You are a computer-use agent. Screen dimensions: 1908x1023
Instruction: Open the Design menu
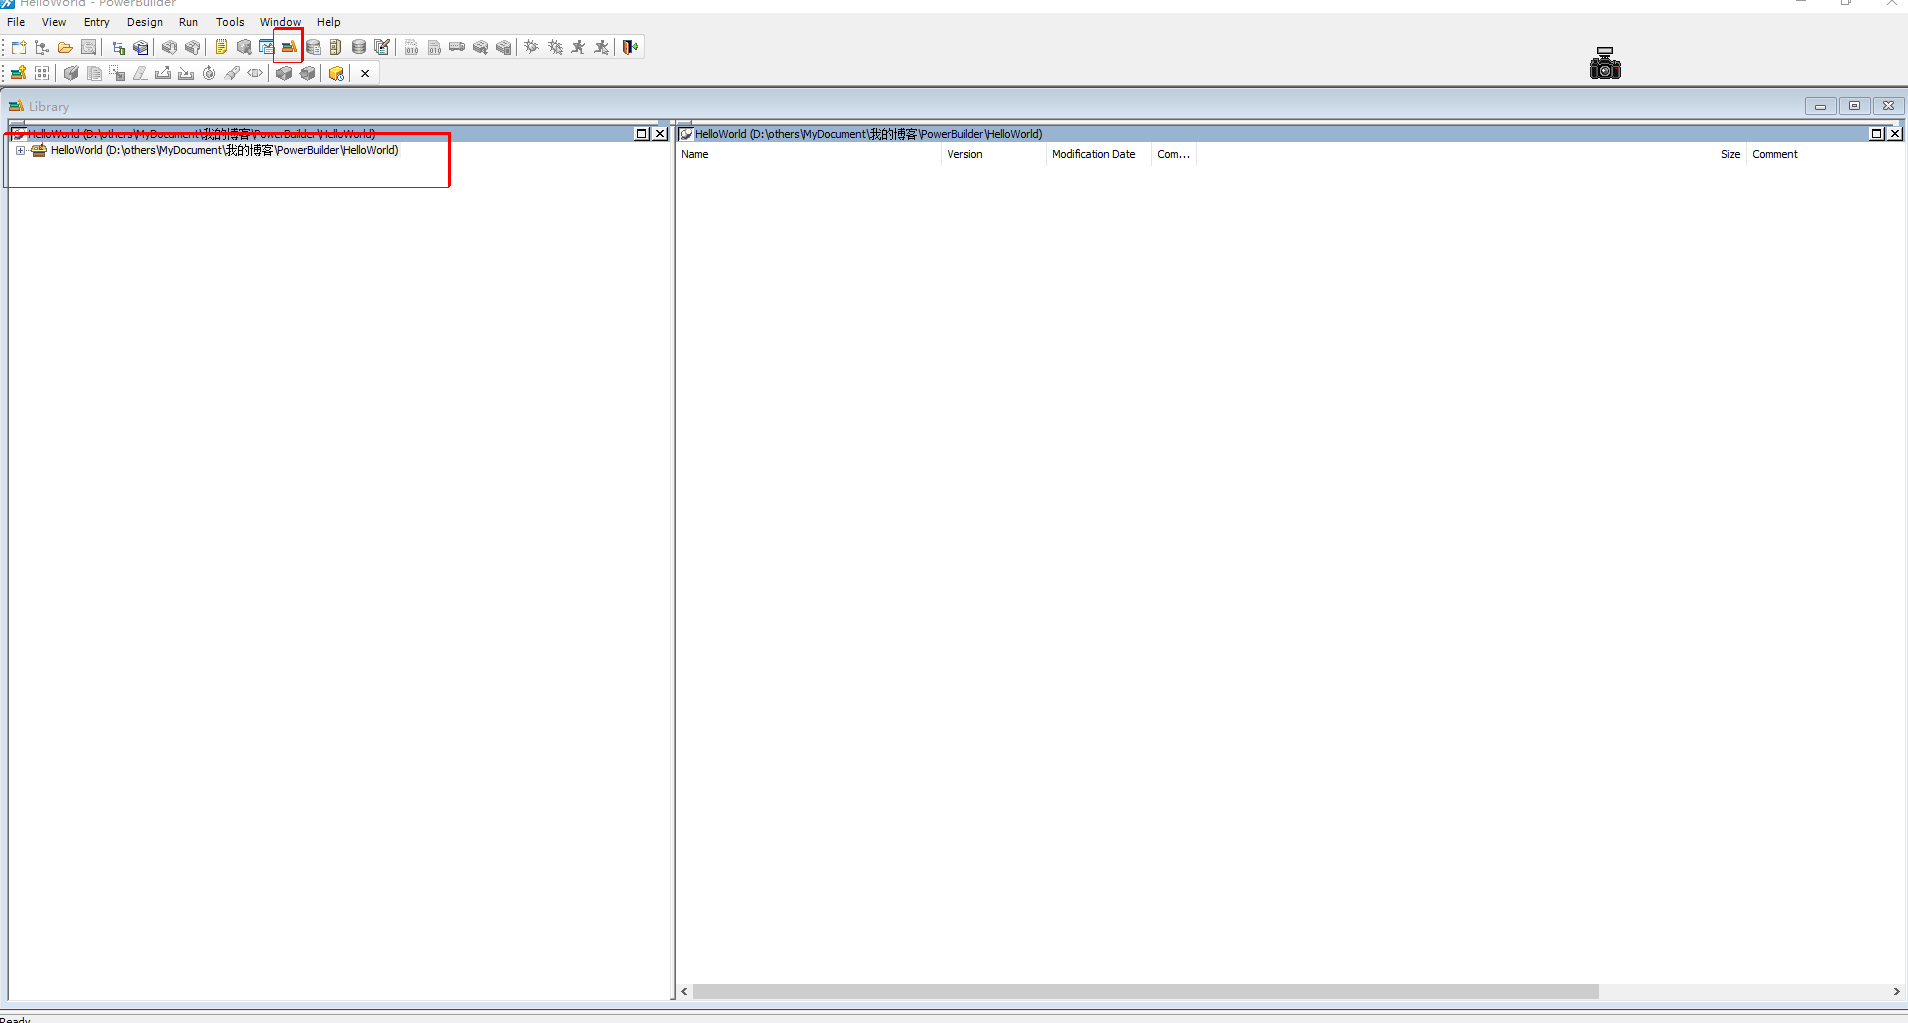coord(145,22)
